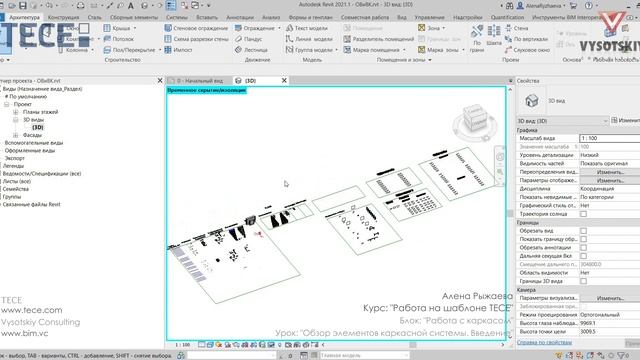Click the Help question mark icon in title bar
Viewport: 640px width, 360px height.
pos(589,6)
